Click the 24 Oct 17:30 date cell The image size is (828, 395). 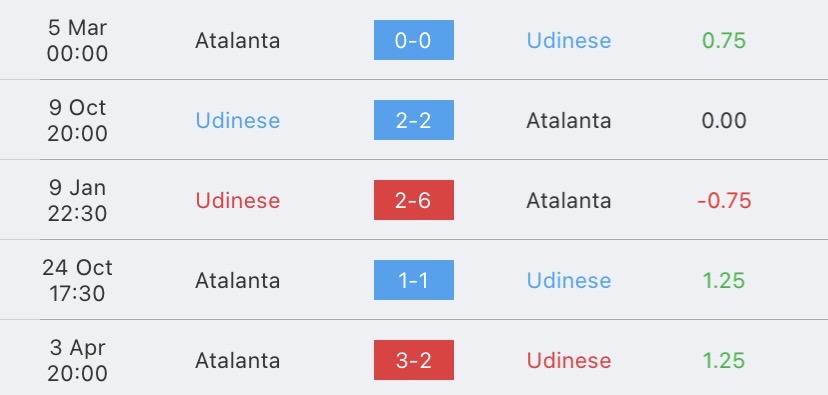pos(77,280)
